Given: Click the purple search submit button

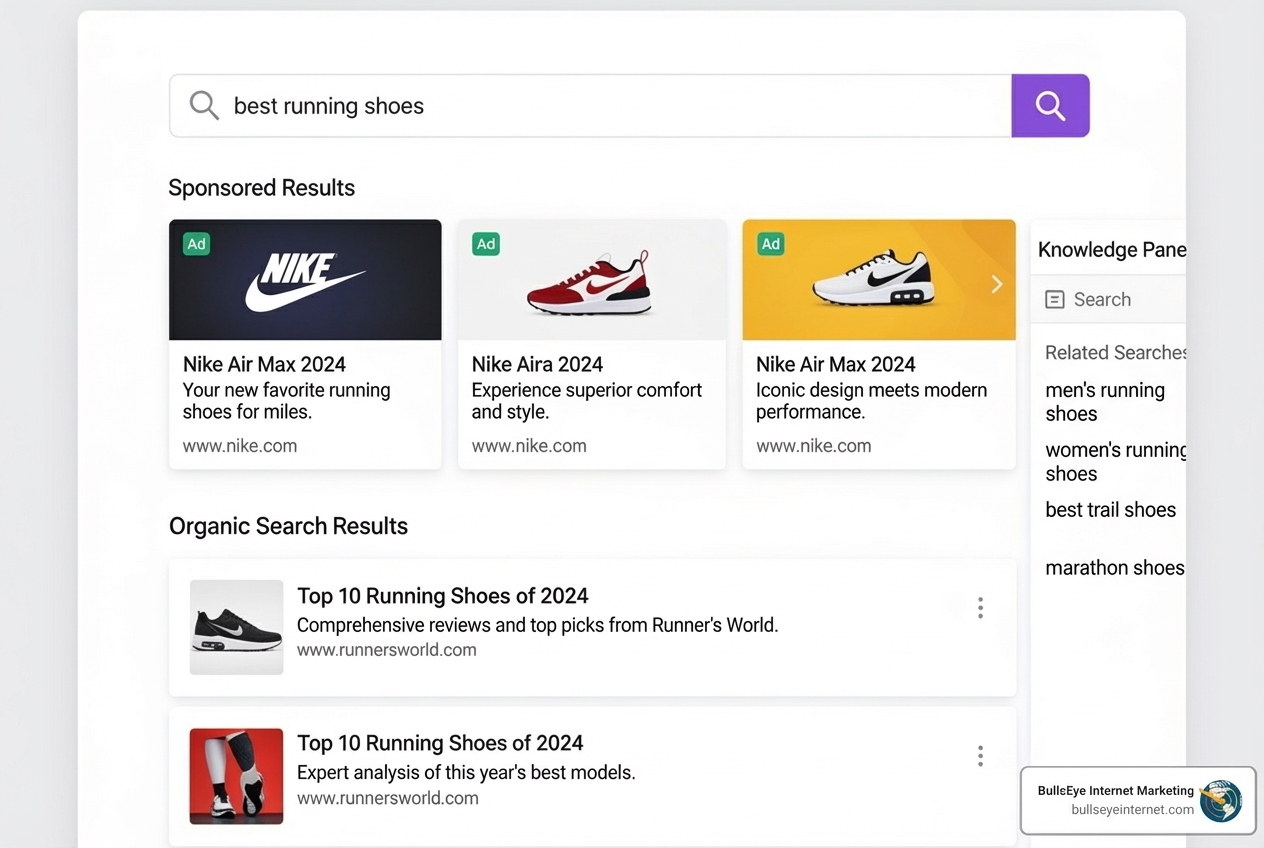Looking at the screenshot, I should click(x=1050, y=105).
